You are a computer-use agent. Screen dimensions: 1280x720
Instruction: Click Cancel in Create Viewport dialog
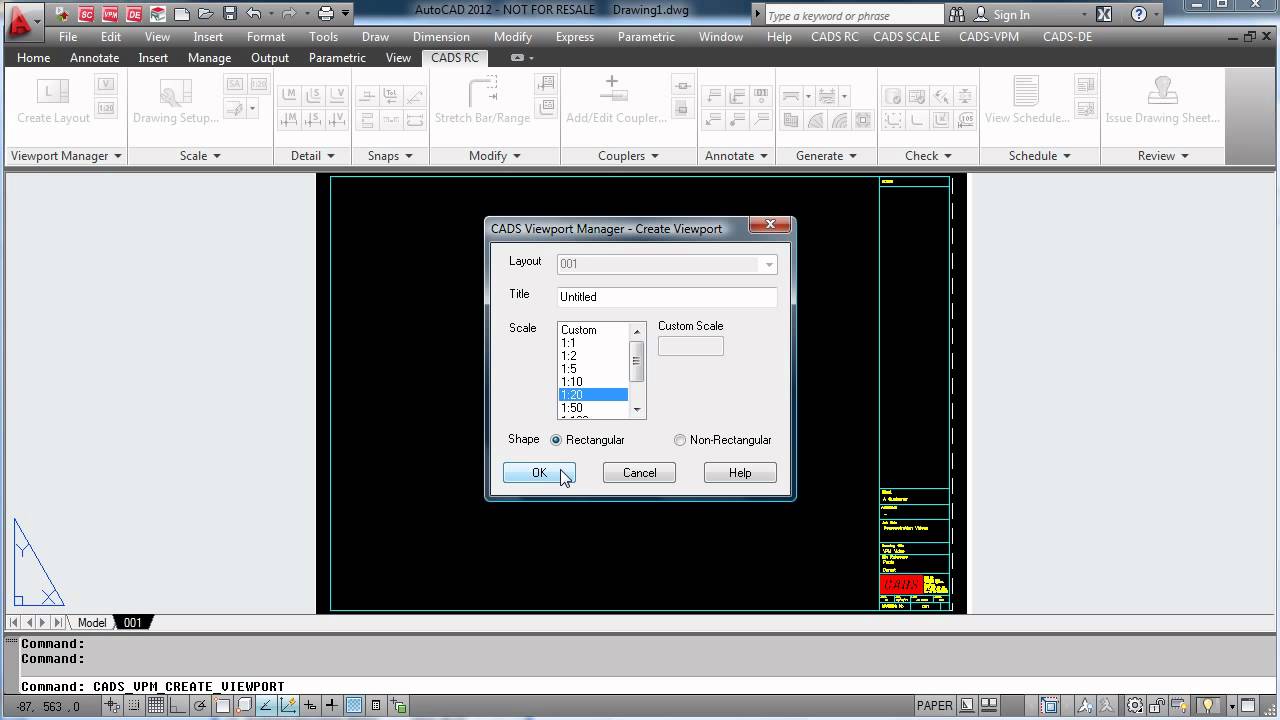pyautogui.click(x=639, y=473)
